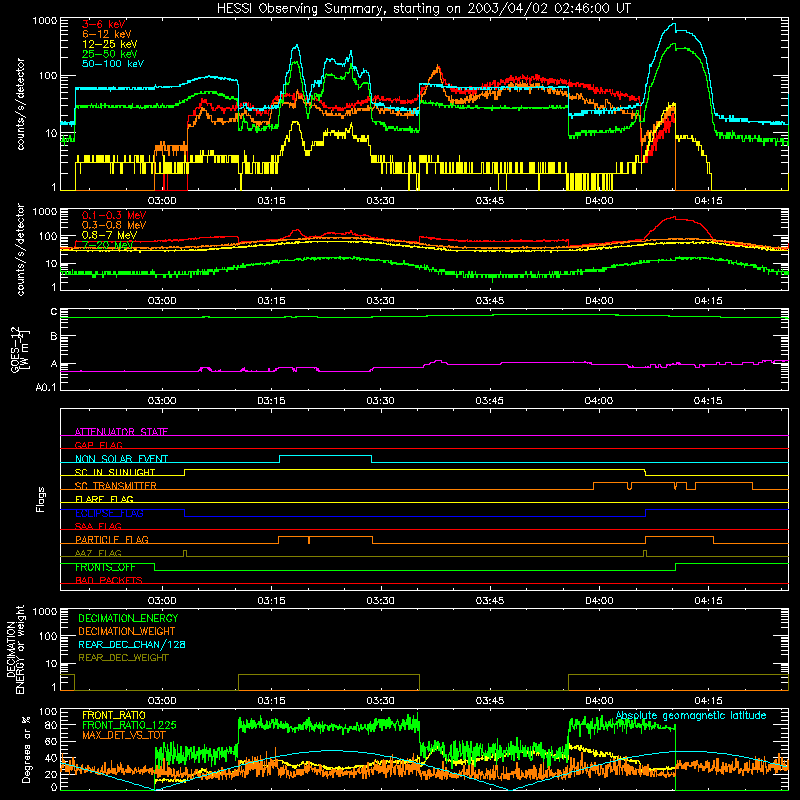Select the GAP_FLAG label
Image resolution: width=800 pixels, height=800 pixels.
coord(98,445)
